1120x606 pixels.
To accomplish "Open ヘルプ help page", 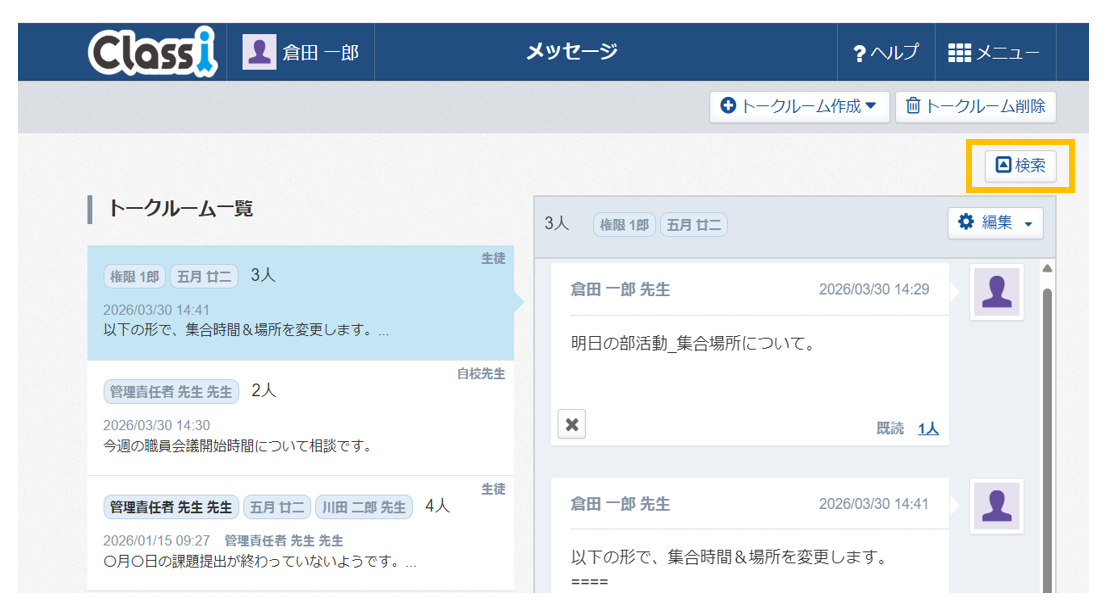I will (886, 52).
